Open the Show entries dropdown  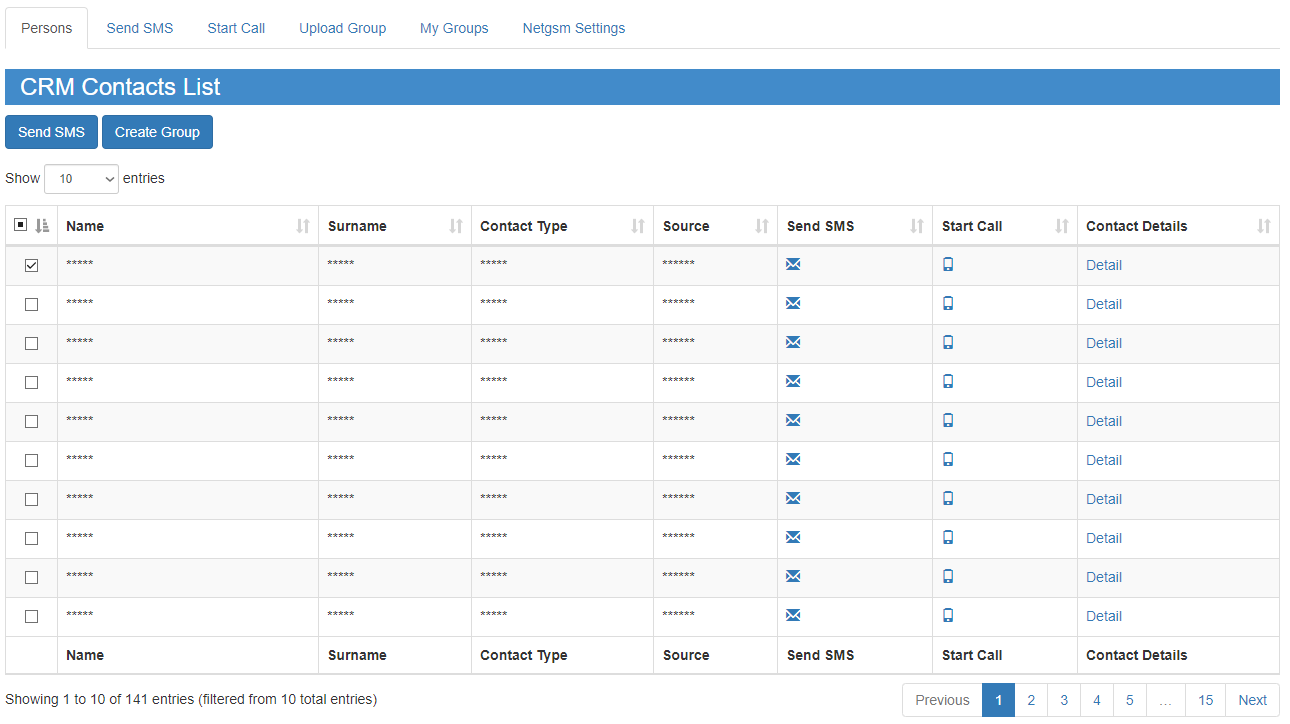click(81, 179)
